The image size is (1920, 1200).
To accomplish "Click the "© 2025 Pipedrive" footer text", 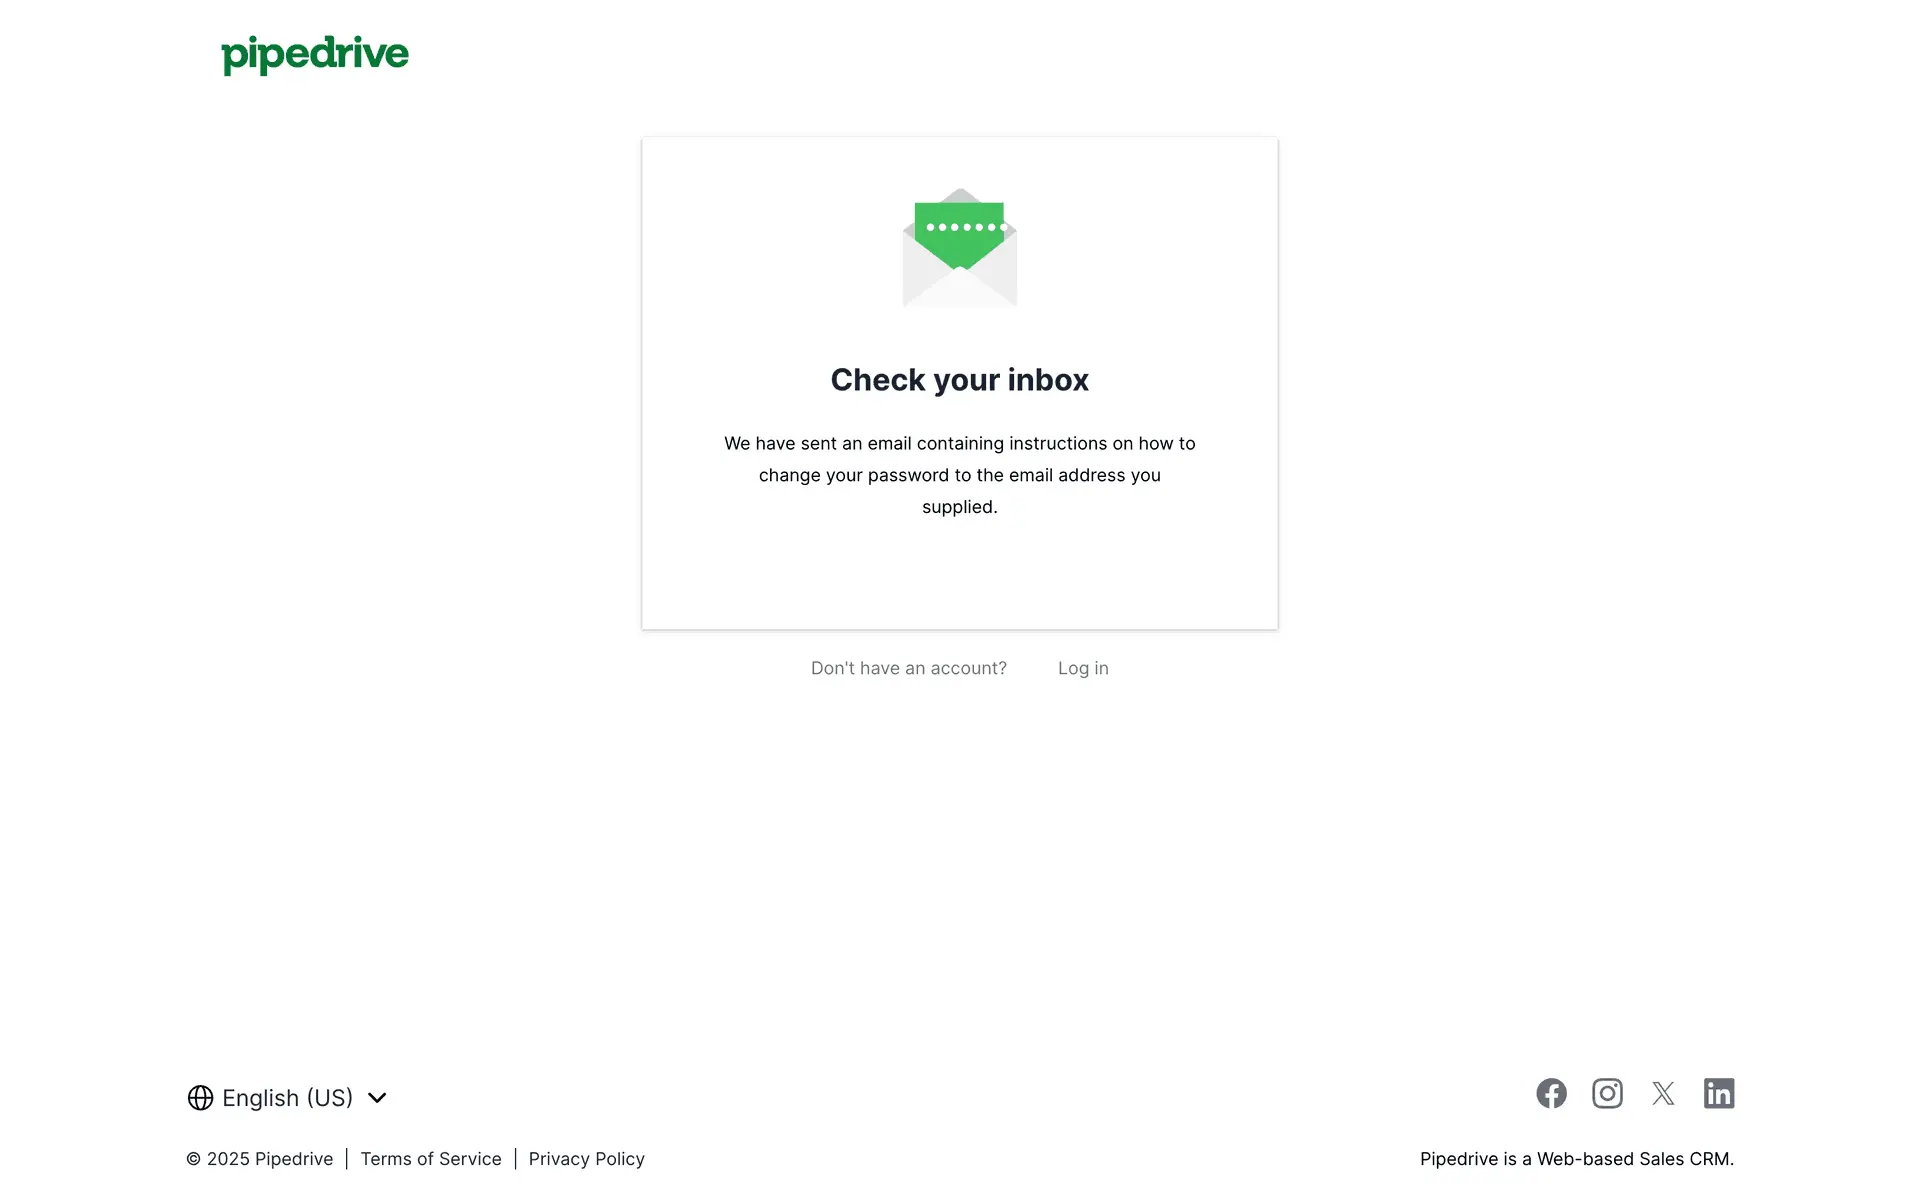I will [x=260, y=1159].
